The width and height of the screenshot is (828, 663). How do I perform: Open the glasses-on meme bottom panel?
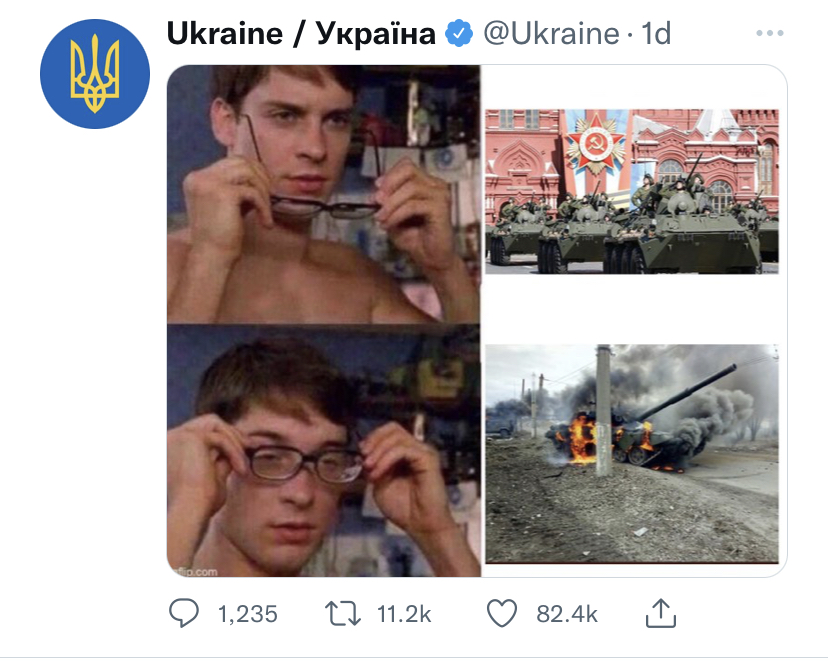click(324, 450)
